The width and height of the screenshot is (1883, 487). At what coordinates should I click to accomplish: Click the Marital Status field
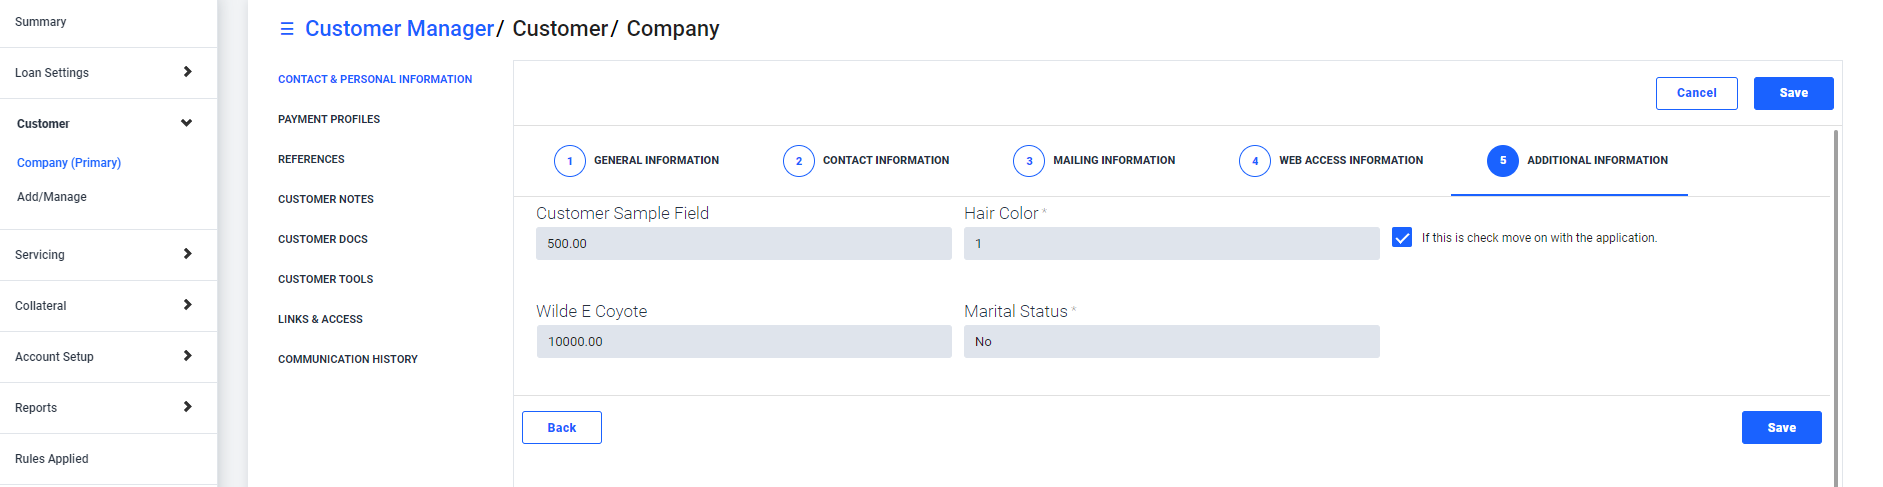click(x=1172, y=341)
